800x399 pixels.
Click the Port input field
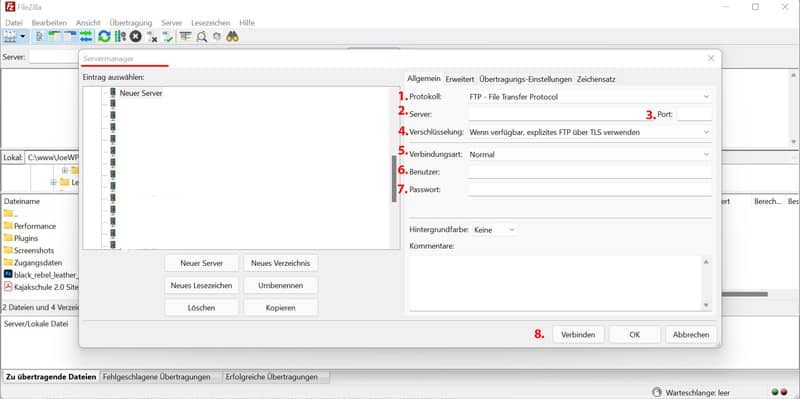(x=694, y=114)
